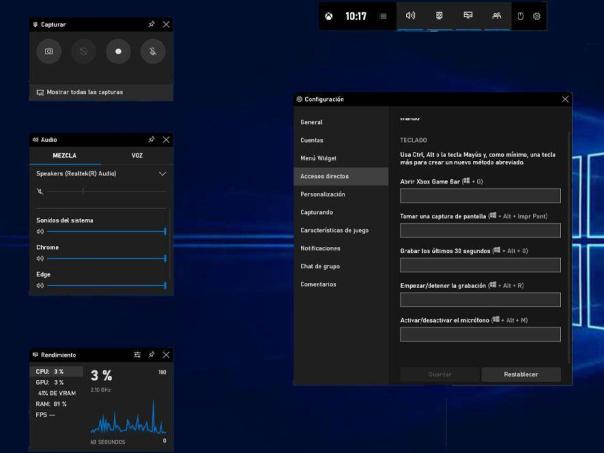Open Xbox Social widget in top bar
The height and width of the screenshot is (453, 604).
tap(496, 16)
